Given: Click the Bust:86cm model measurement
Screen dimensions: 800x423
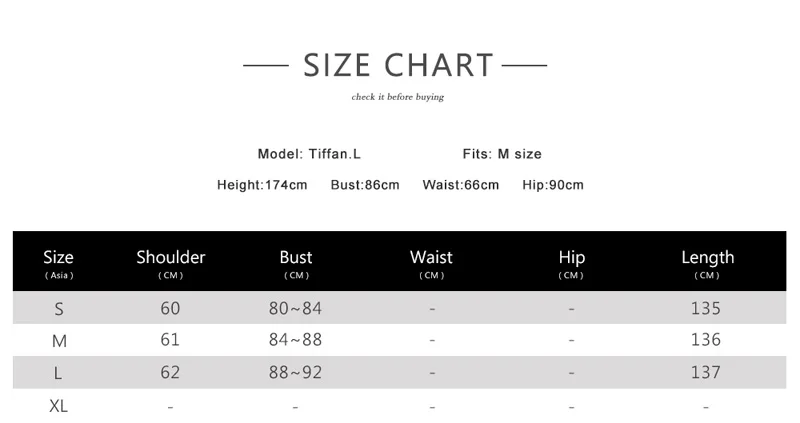Looking at the screenshot, I should pyautogui.click(x=365, y=185).
